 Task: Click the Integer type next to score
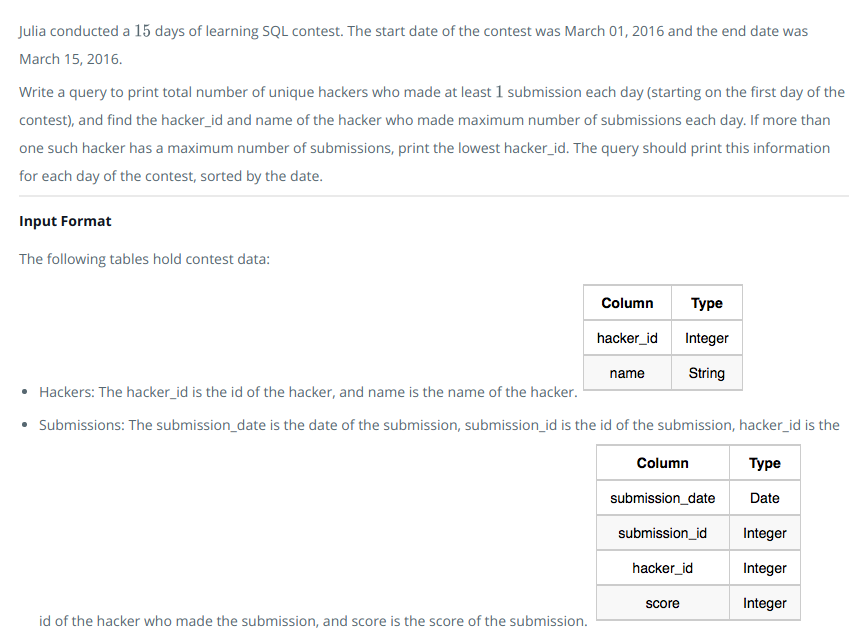tap(764, 603)
